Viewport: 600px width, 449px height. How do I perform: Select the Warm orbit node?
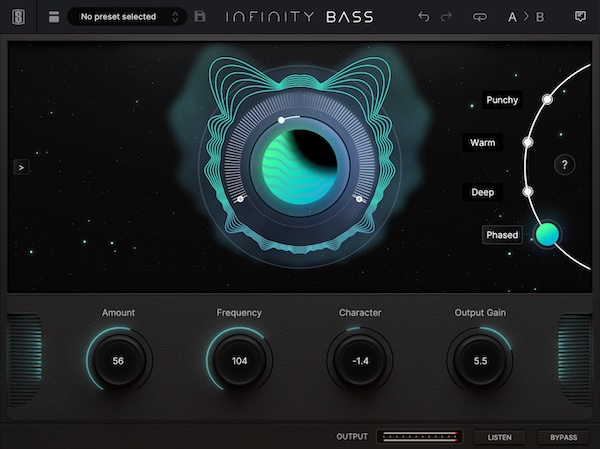(x=528, y=142)
